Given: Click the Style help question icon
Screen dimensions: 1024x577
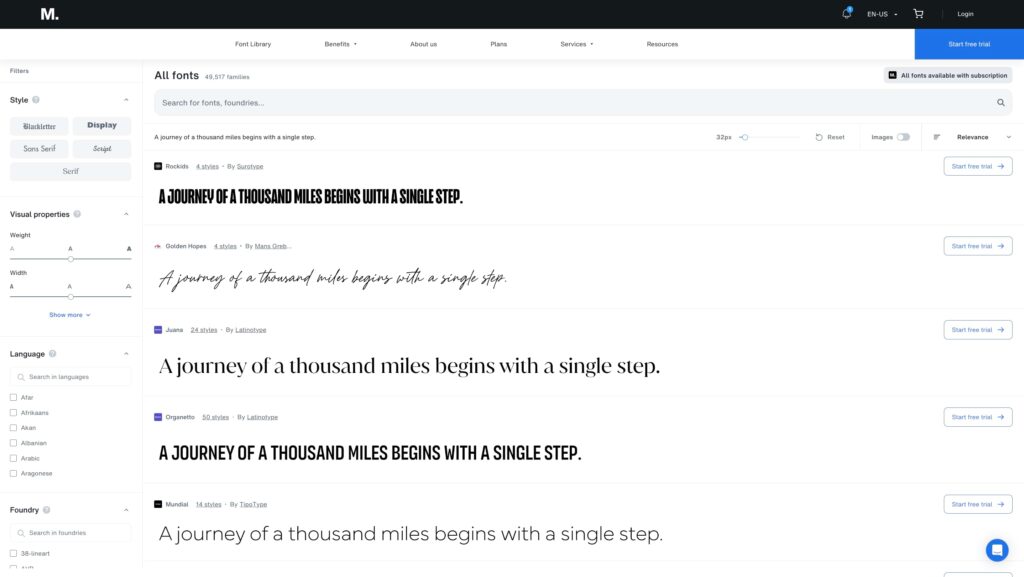Looking at the screenshot, I should (36, 100).
